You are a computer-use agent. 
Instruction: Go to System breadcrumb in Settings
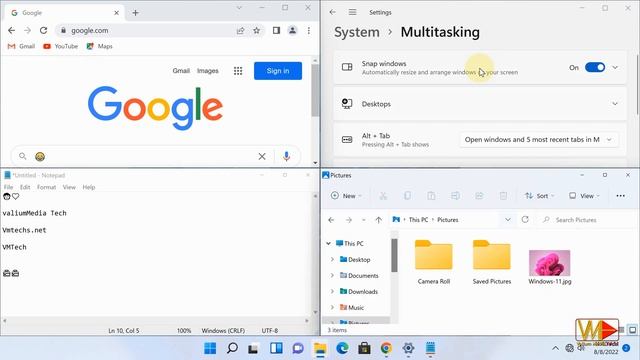[357, 32]
